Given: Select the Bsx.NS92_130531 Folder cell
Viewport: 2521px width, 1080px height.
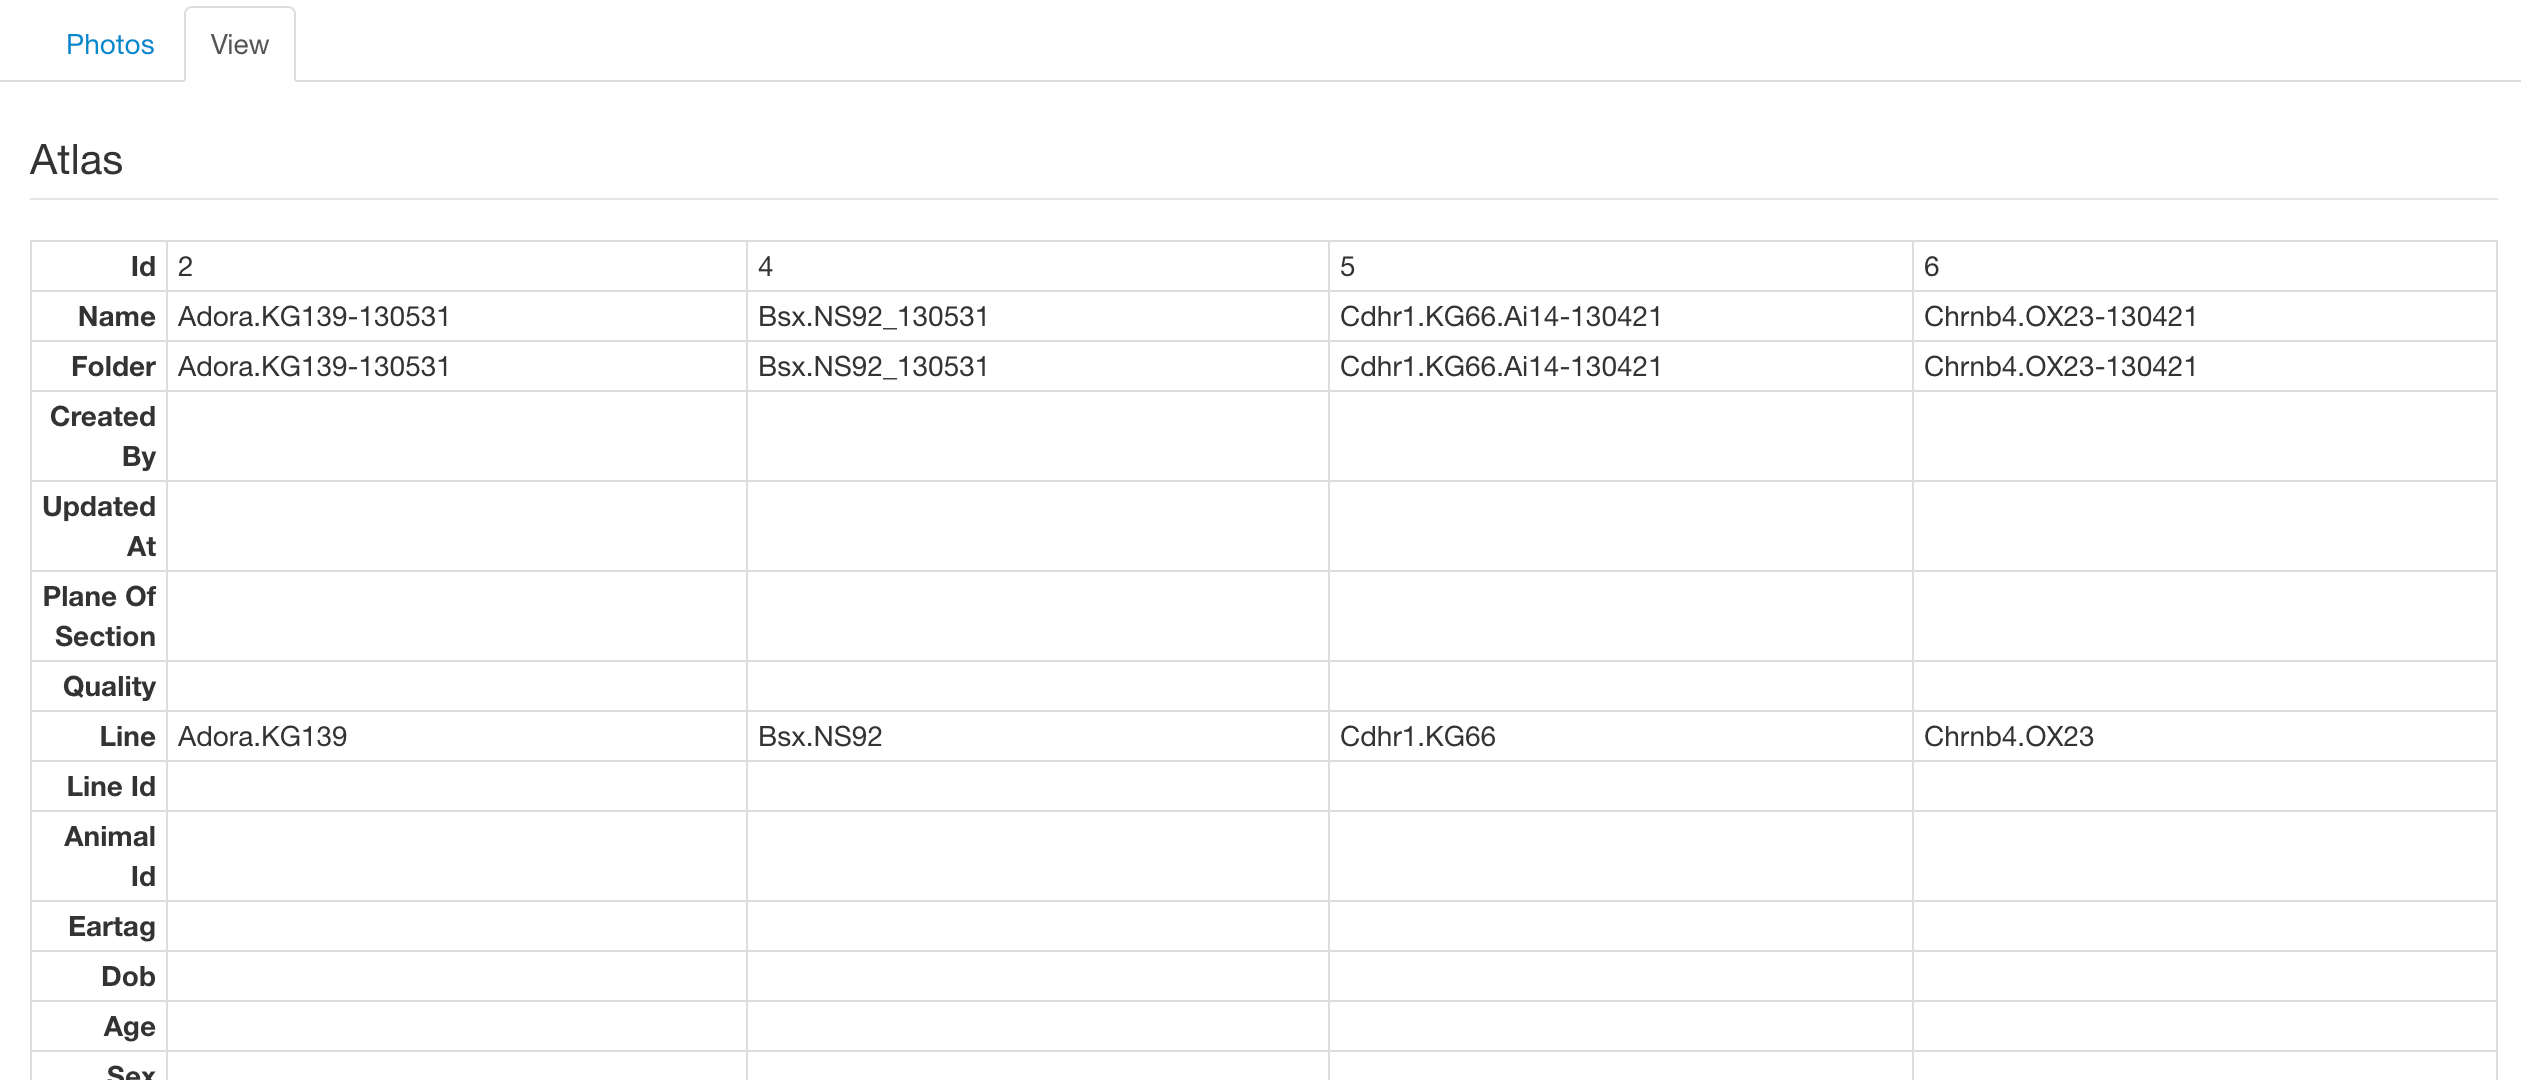Looking at the screenshot, I should pos(1037,366).
